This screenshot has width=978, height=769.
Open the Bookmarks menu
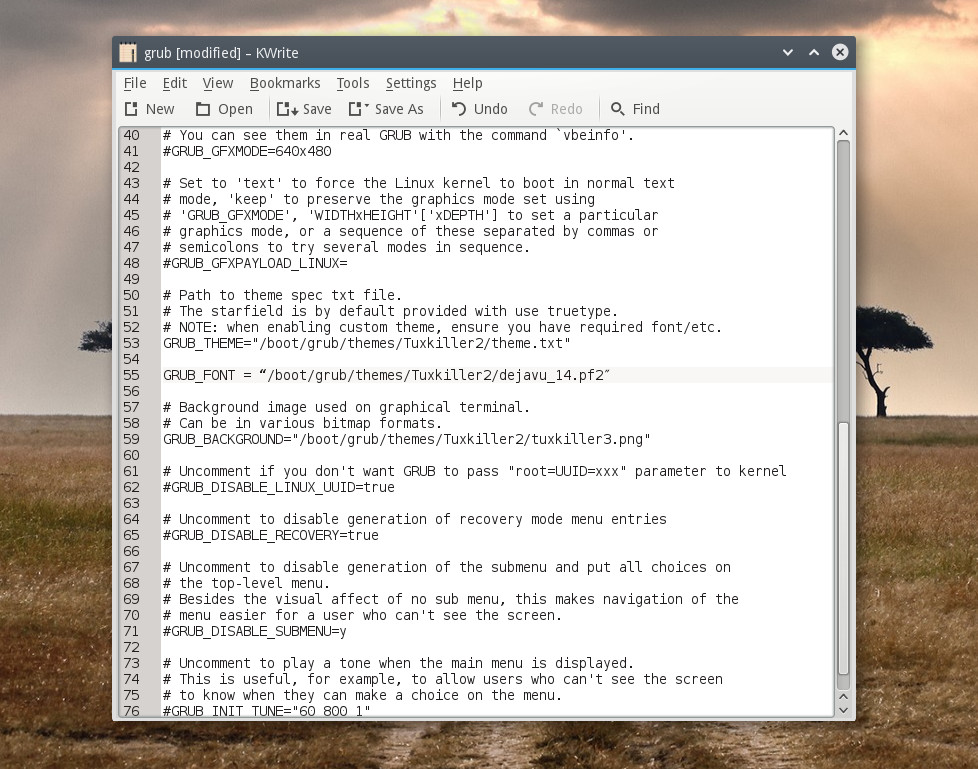285,83
